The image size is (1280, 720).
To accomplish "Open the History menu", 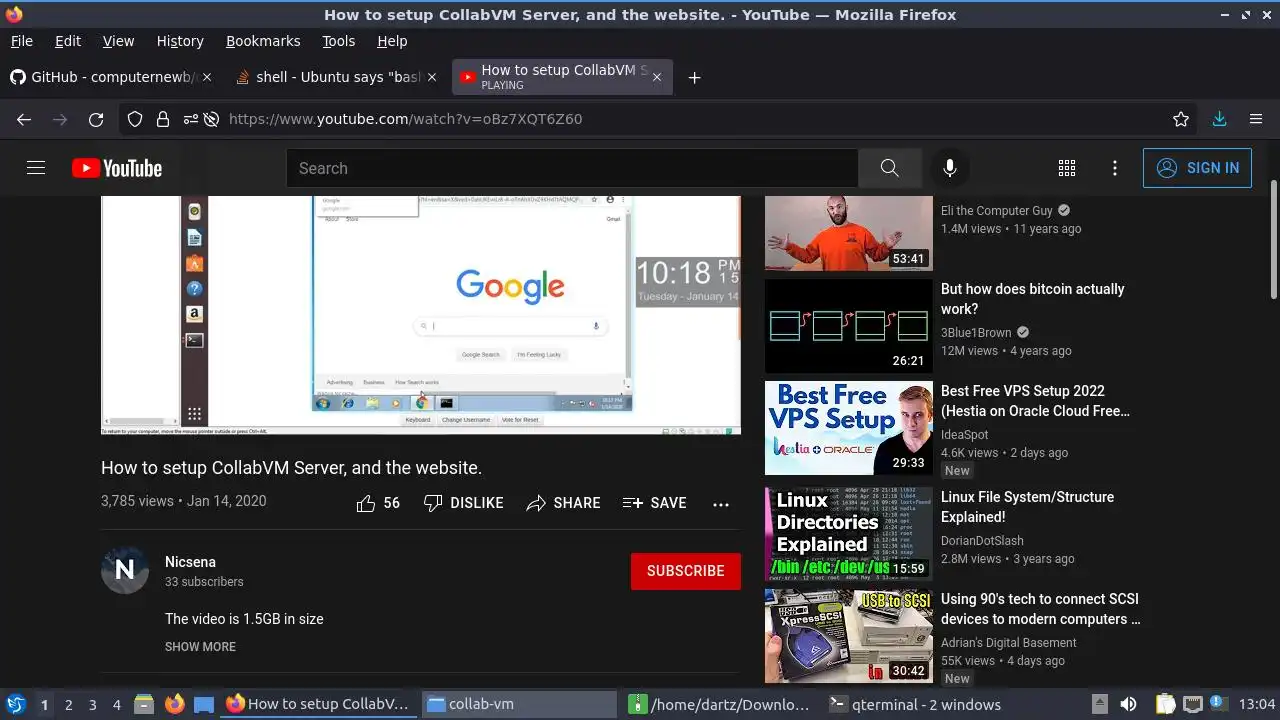I will click(x=180, y=41).
